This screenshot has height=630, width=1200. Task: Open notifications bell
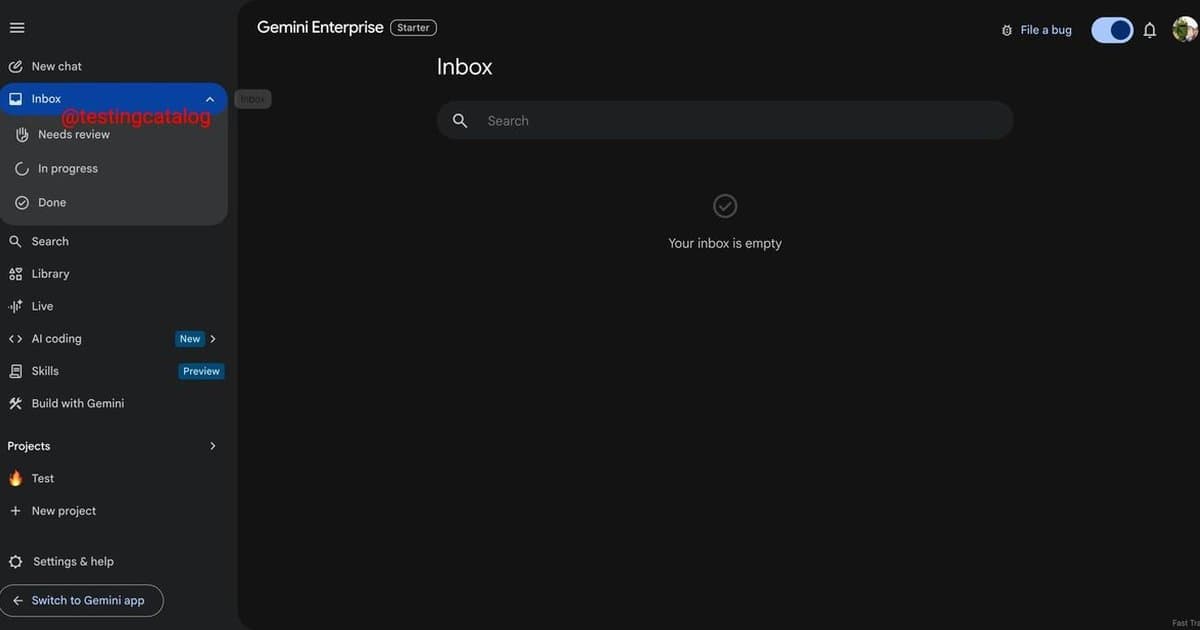[x=1150, y=30]
